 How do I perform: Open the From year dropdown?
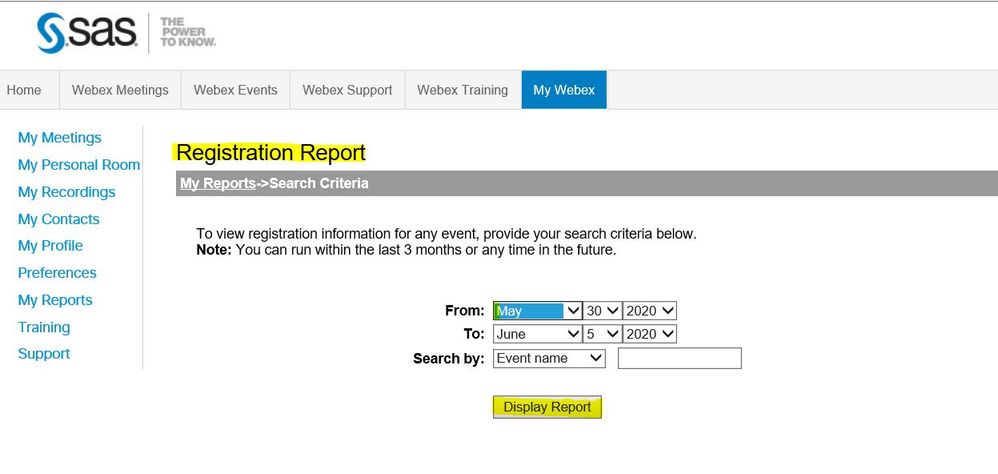(x=649, y=310)
